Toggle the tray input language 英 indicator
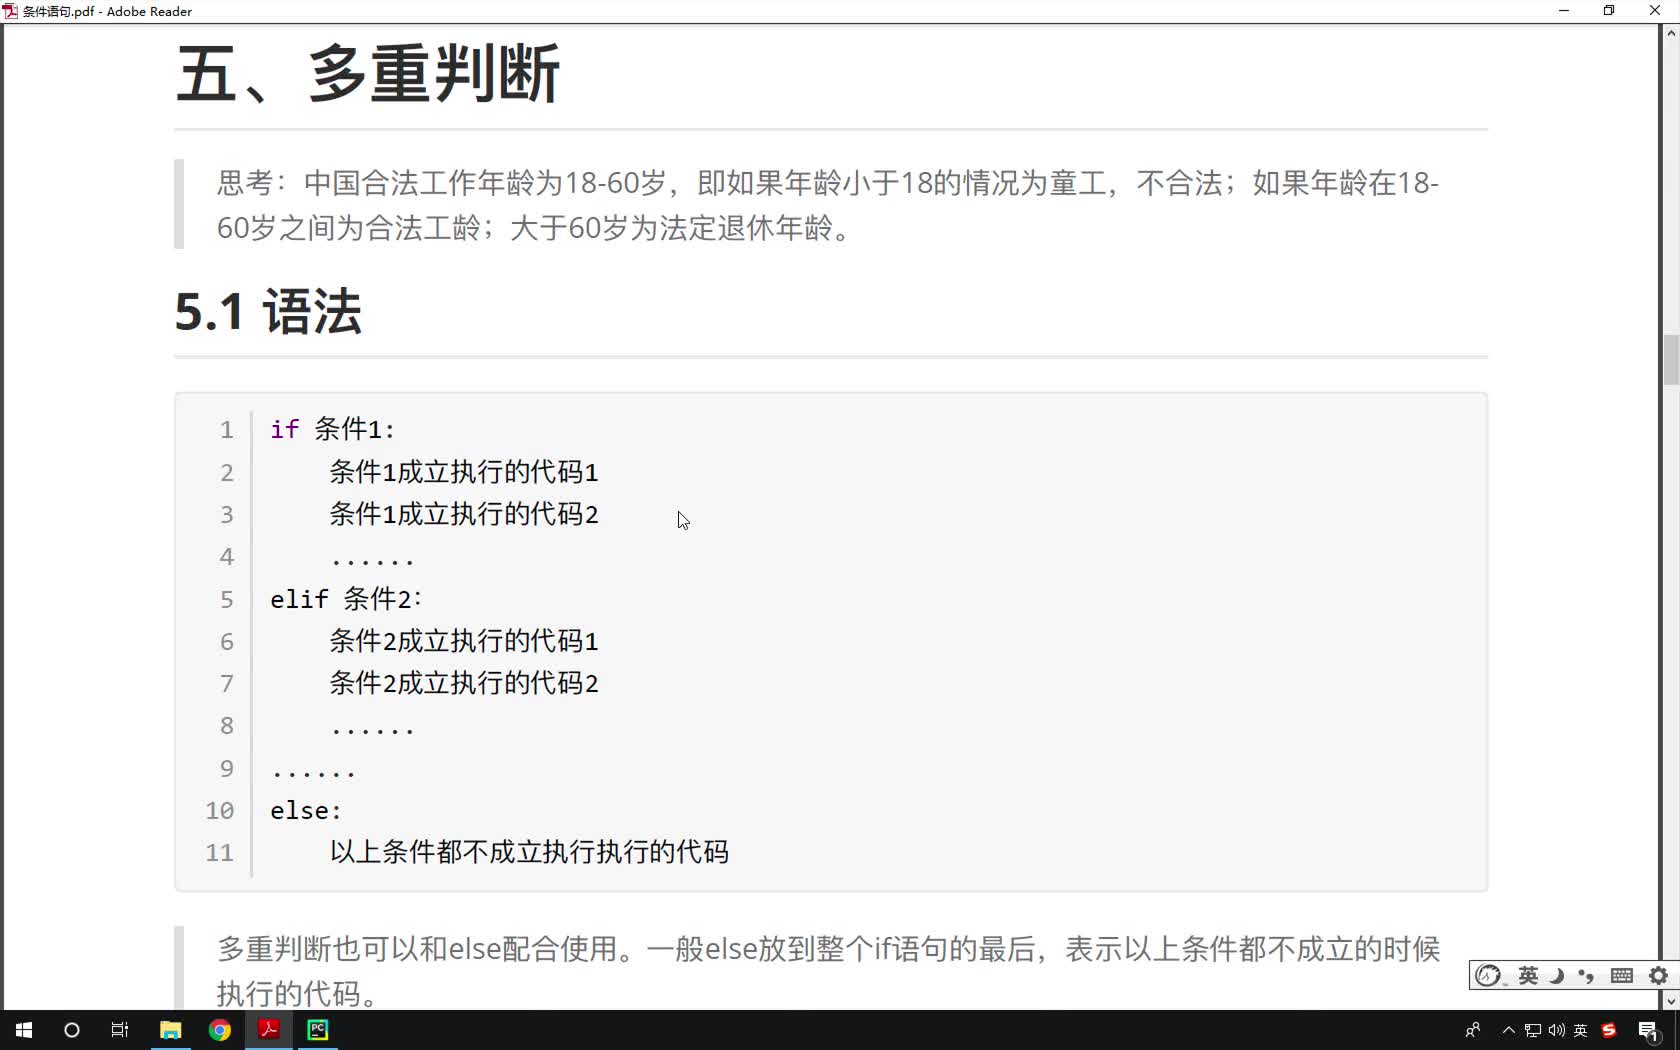1680x1050 pixels. coord(1581,1030)
